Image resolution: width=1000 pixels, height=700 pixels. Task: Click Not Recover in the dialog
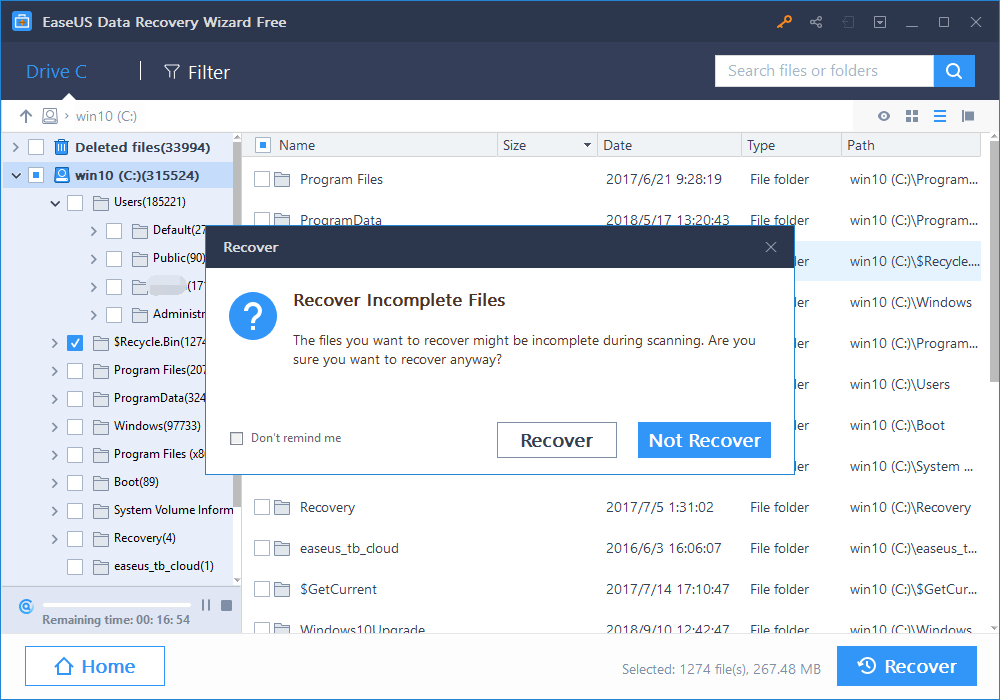(704, 440)
